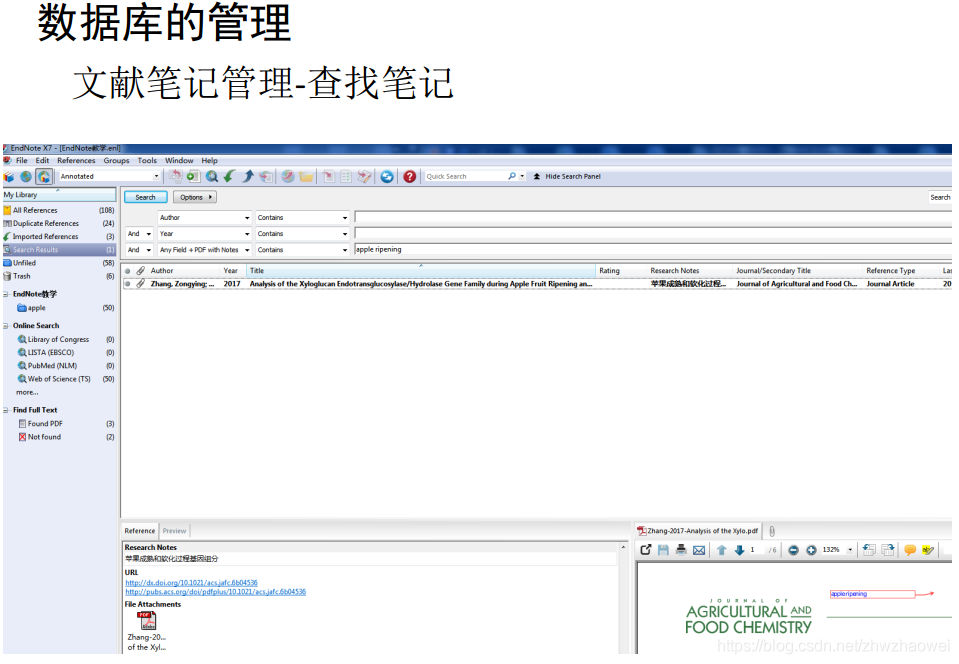This screenshot has height=664, width=959.
Task: Open PDF in external viewer icon
Action: coord(645,550)
